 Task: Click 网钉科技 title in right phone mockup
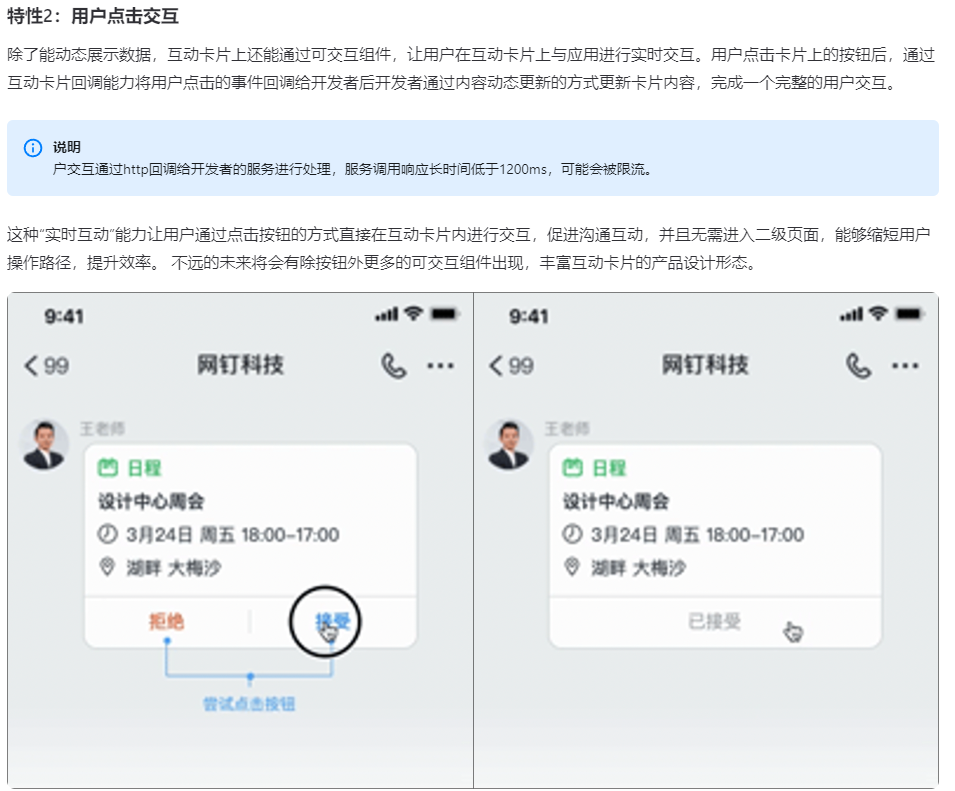pyautogui.click(x=705, y=365)
